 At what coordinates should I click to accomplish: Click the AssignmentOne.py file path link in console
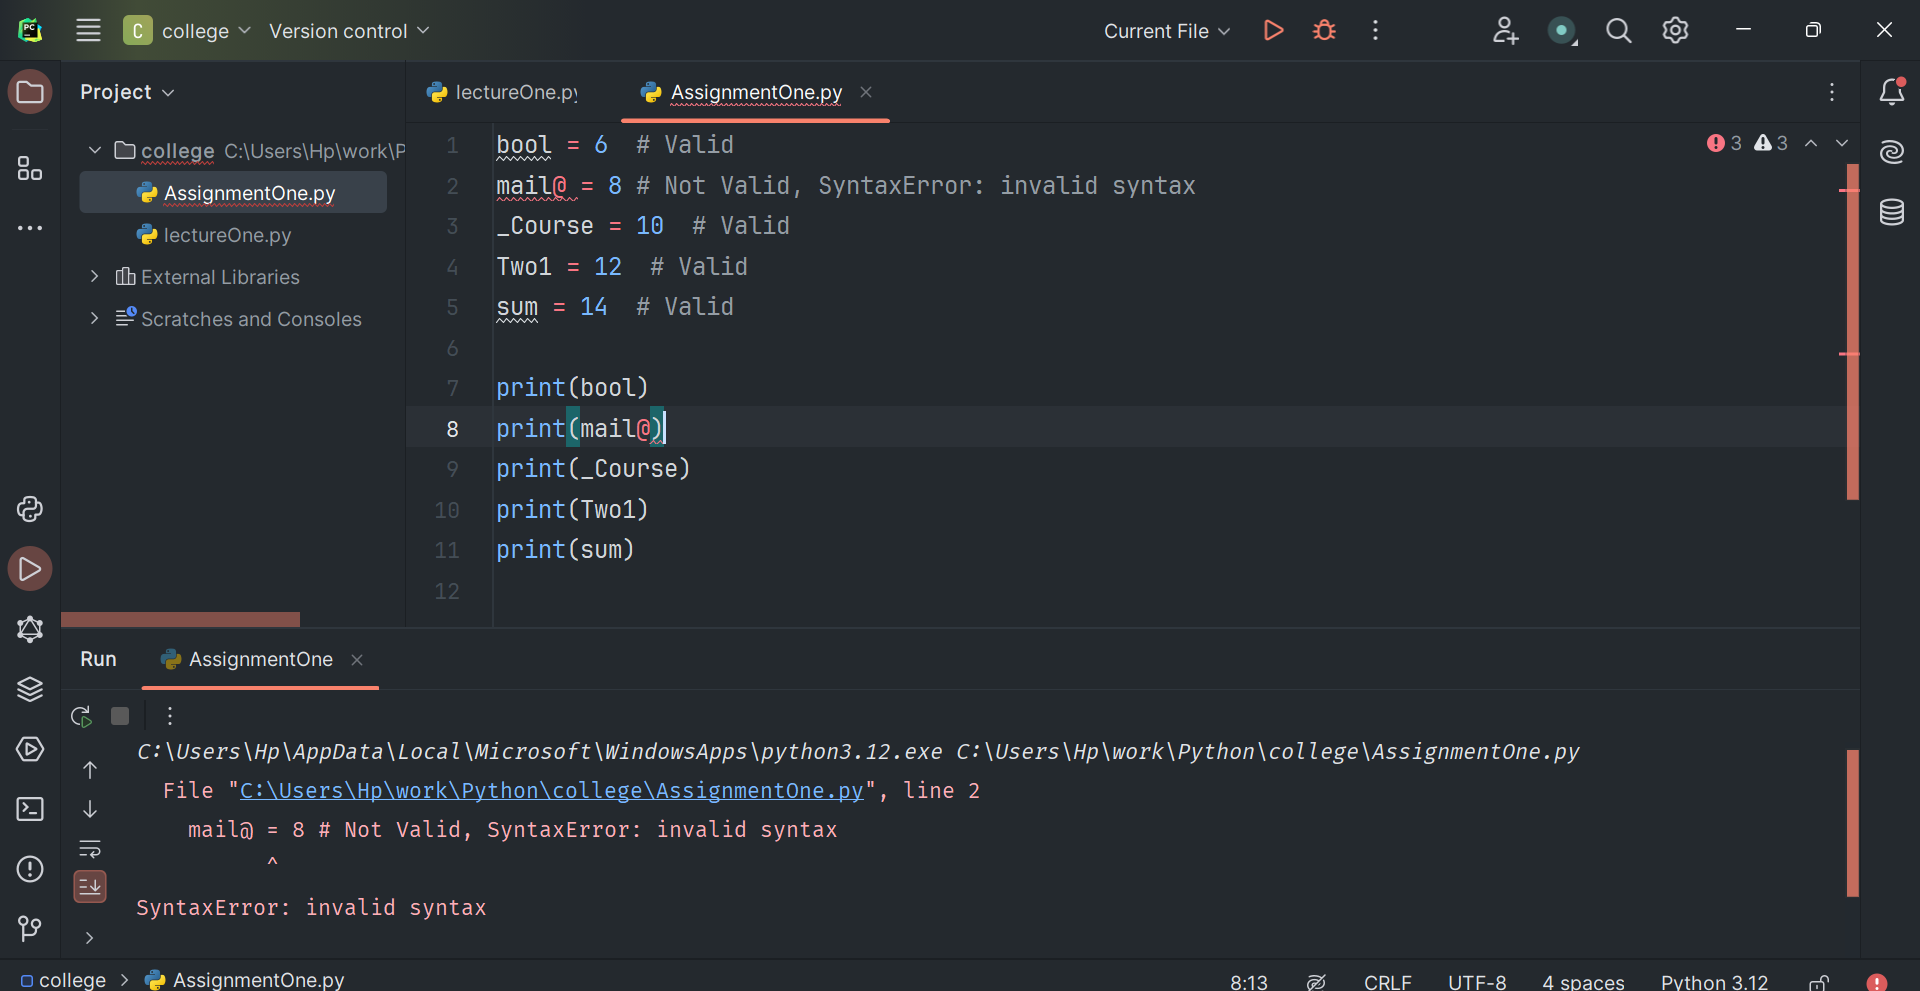point(551,791)
